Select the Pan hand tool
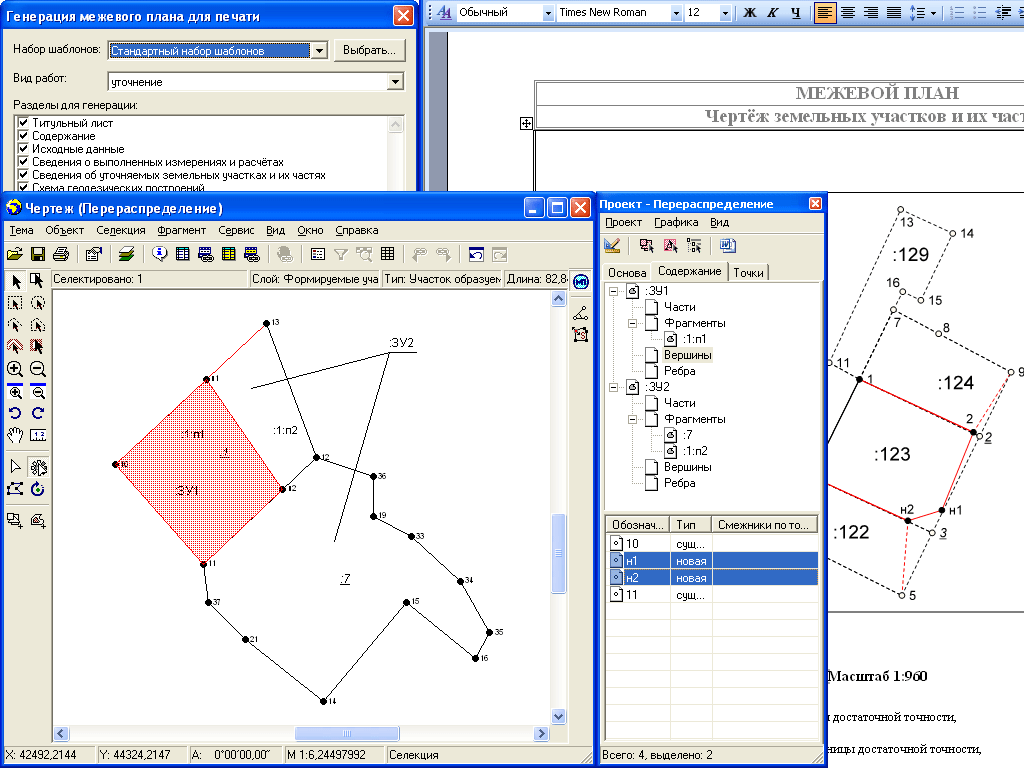The width and height of the screenshot is (1024, 768). [x=15, y=435]
